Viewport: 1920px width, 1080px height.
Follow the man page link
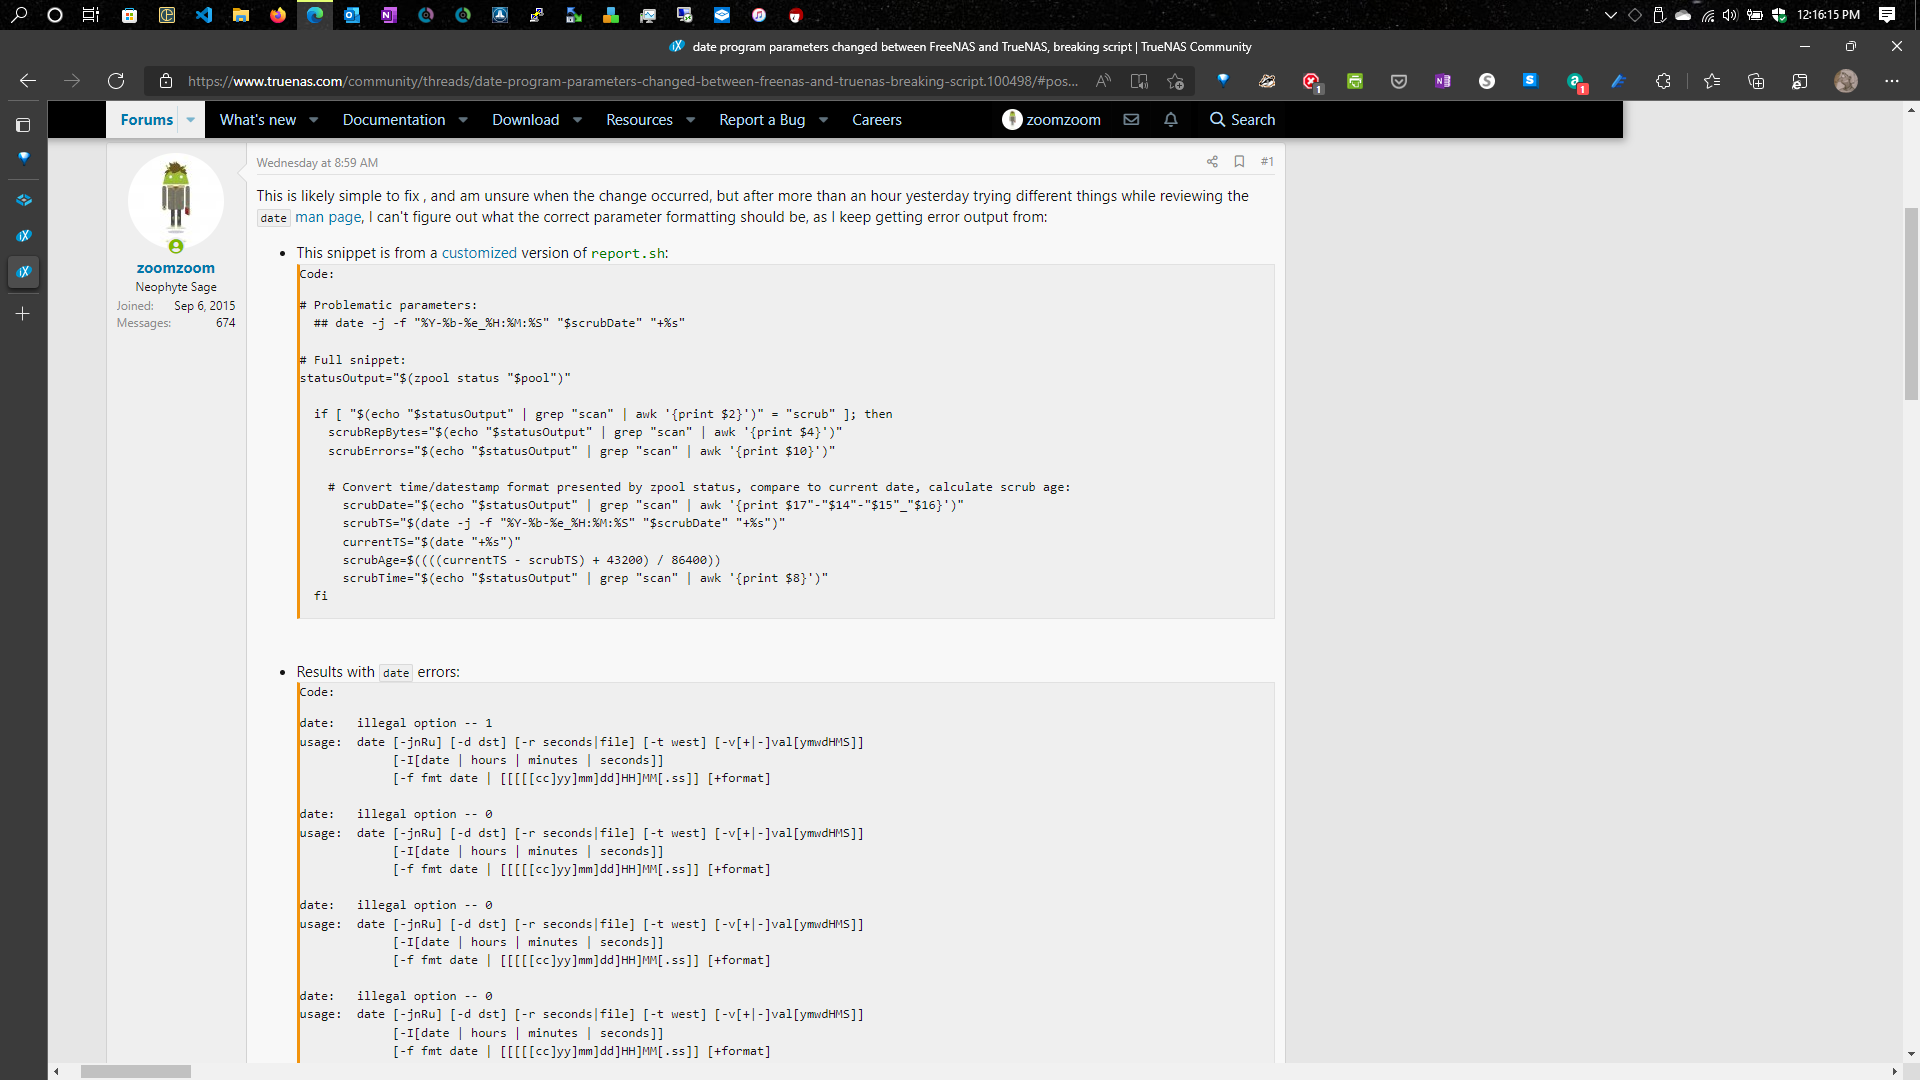click(x=328, y=217)
